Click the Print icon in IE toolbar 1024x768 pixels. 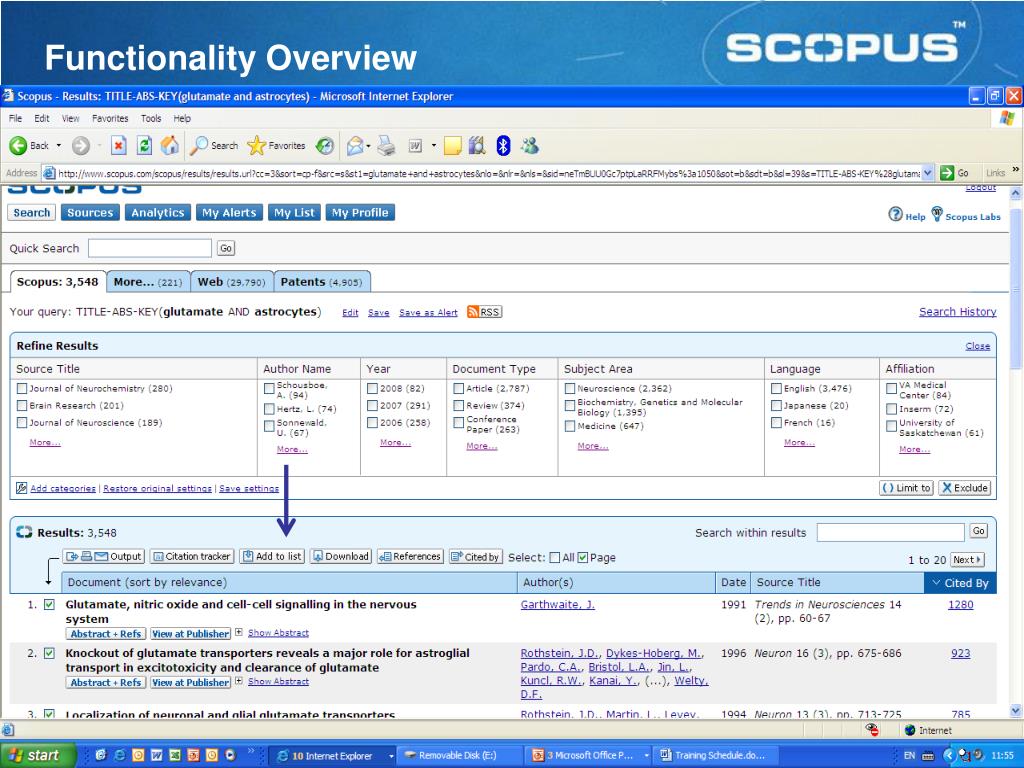387,146
